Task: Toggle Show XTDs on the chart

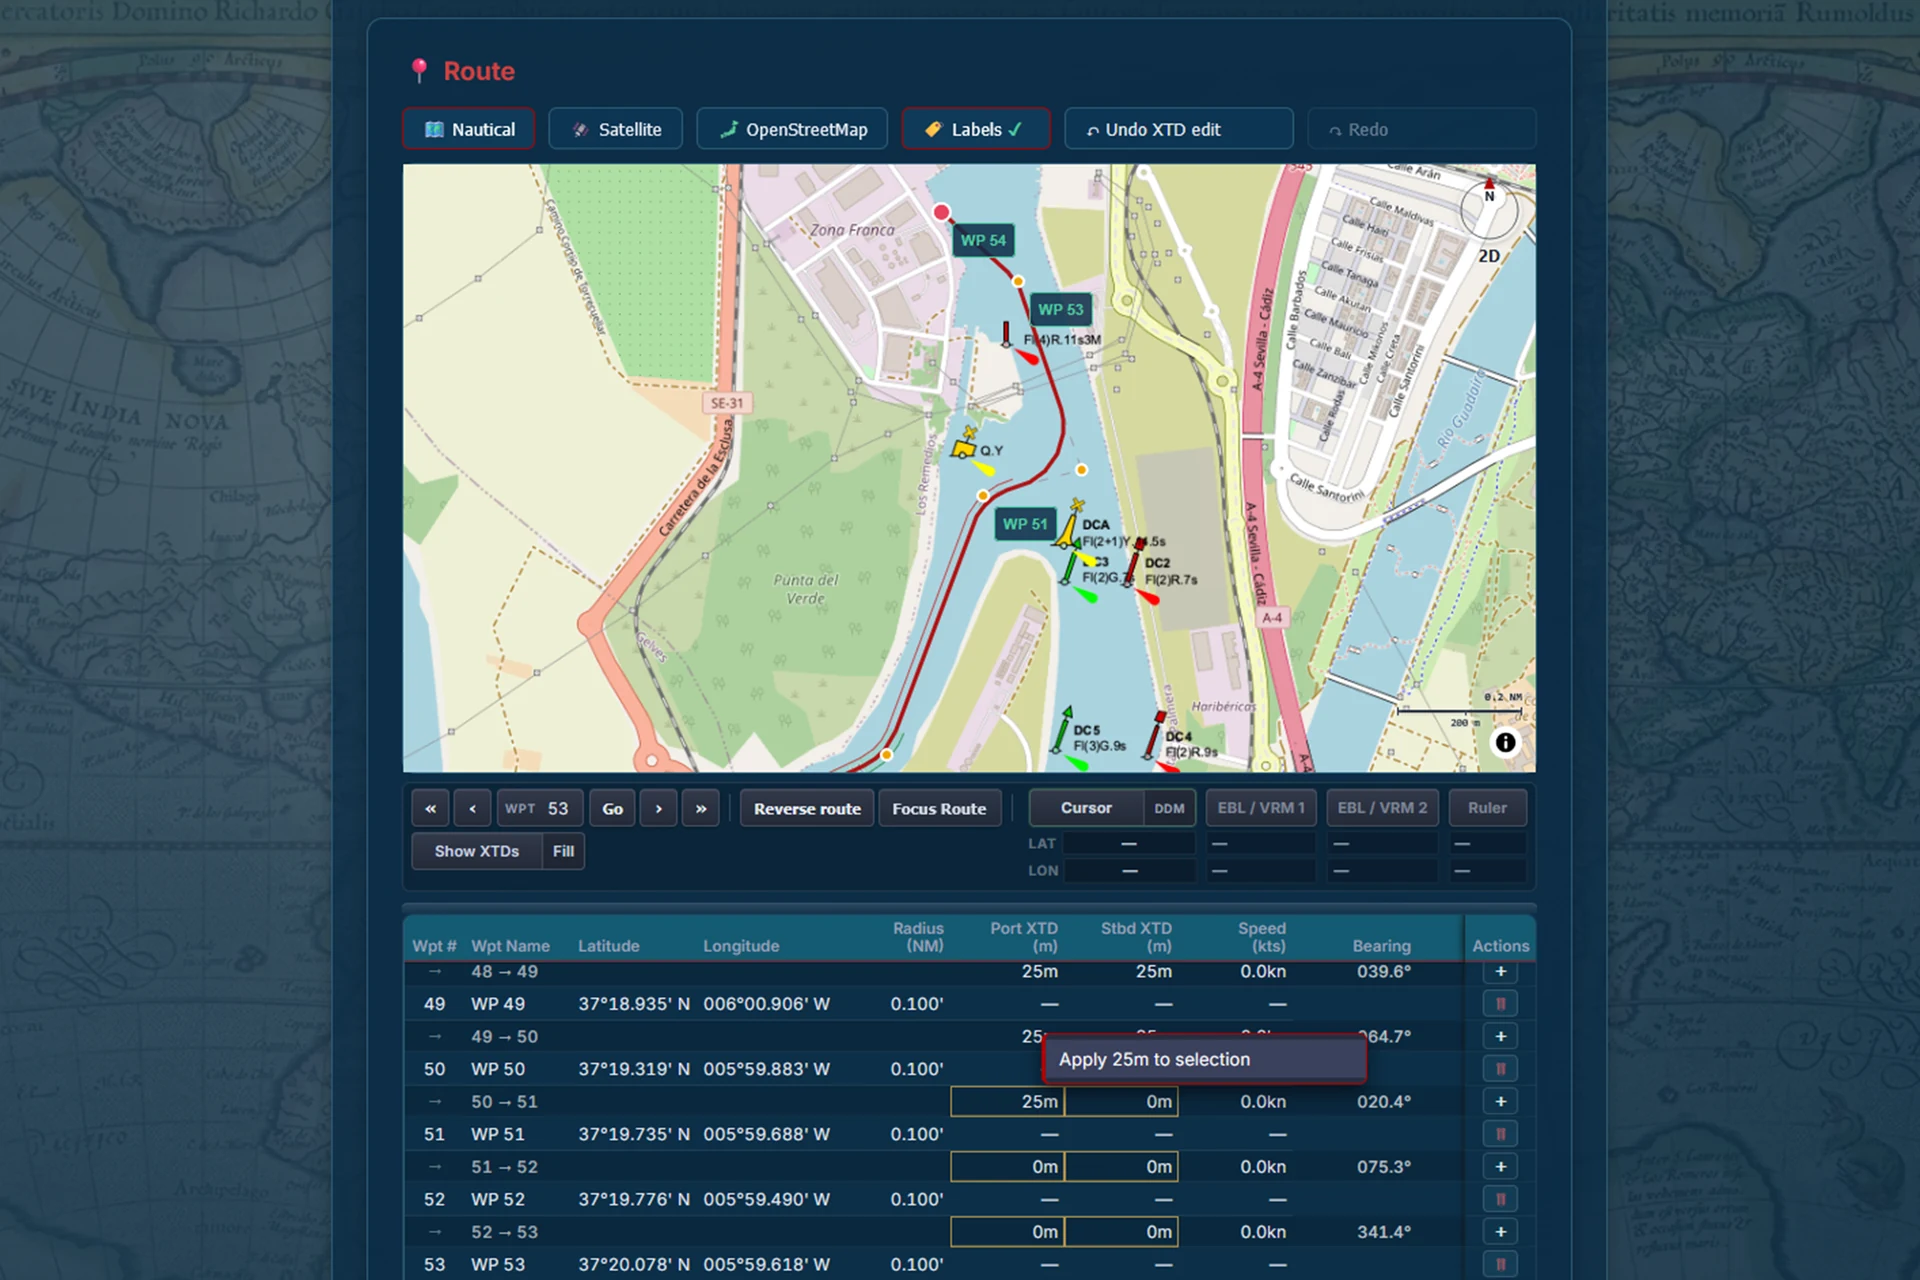Action: pyautogui.click(x=476, y=851)
